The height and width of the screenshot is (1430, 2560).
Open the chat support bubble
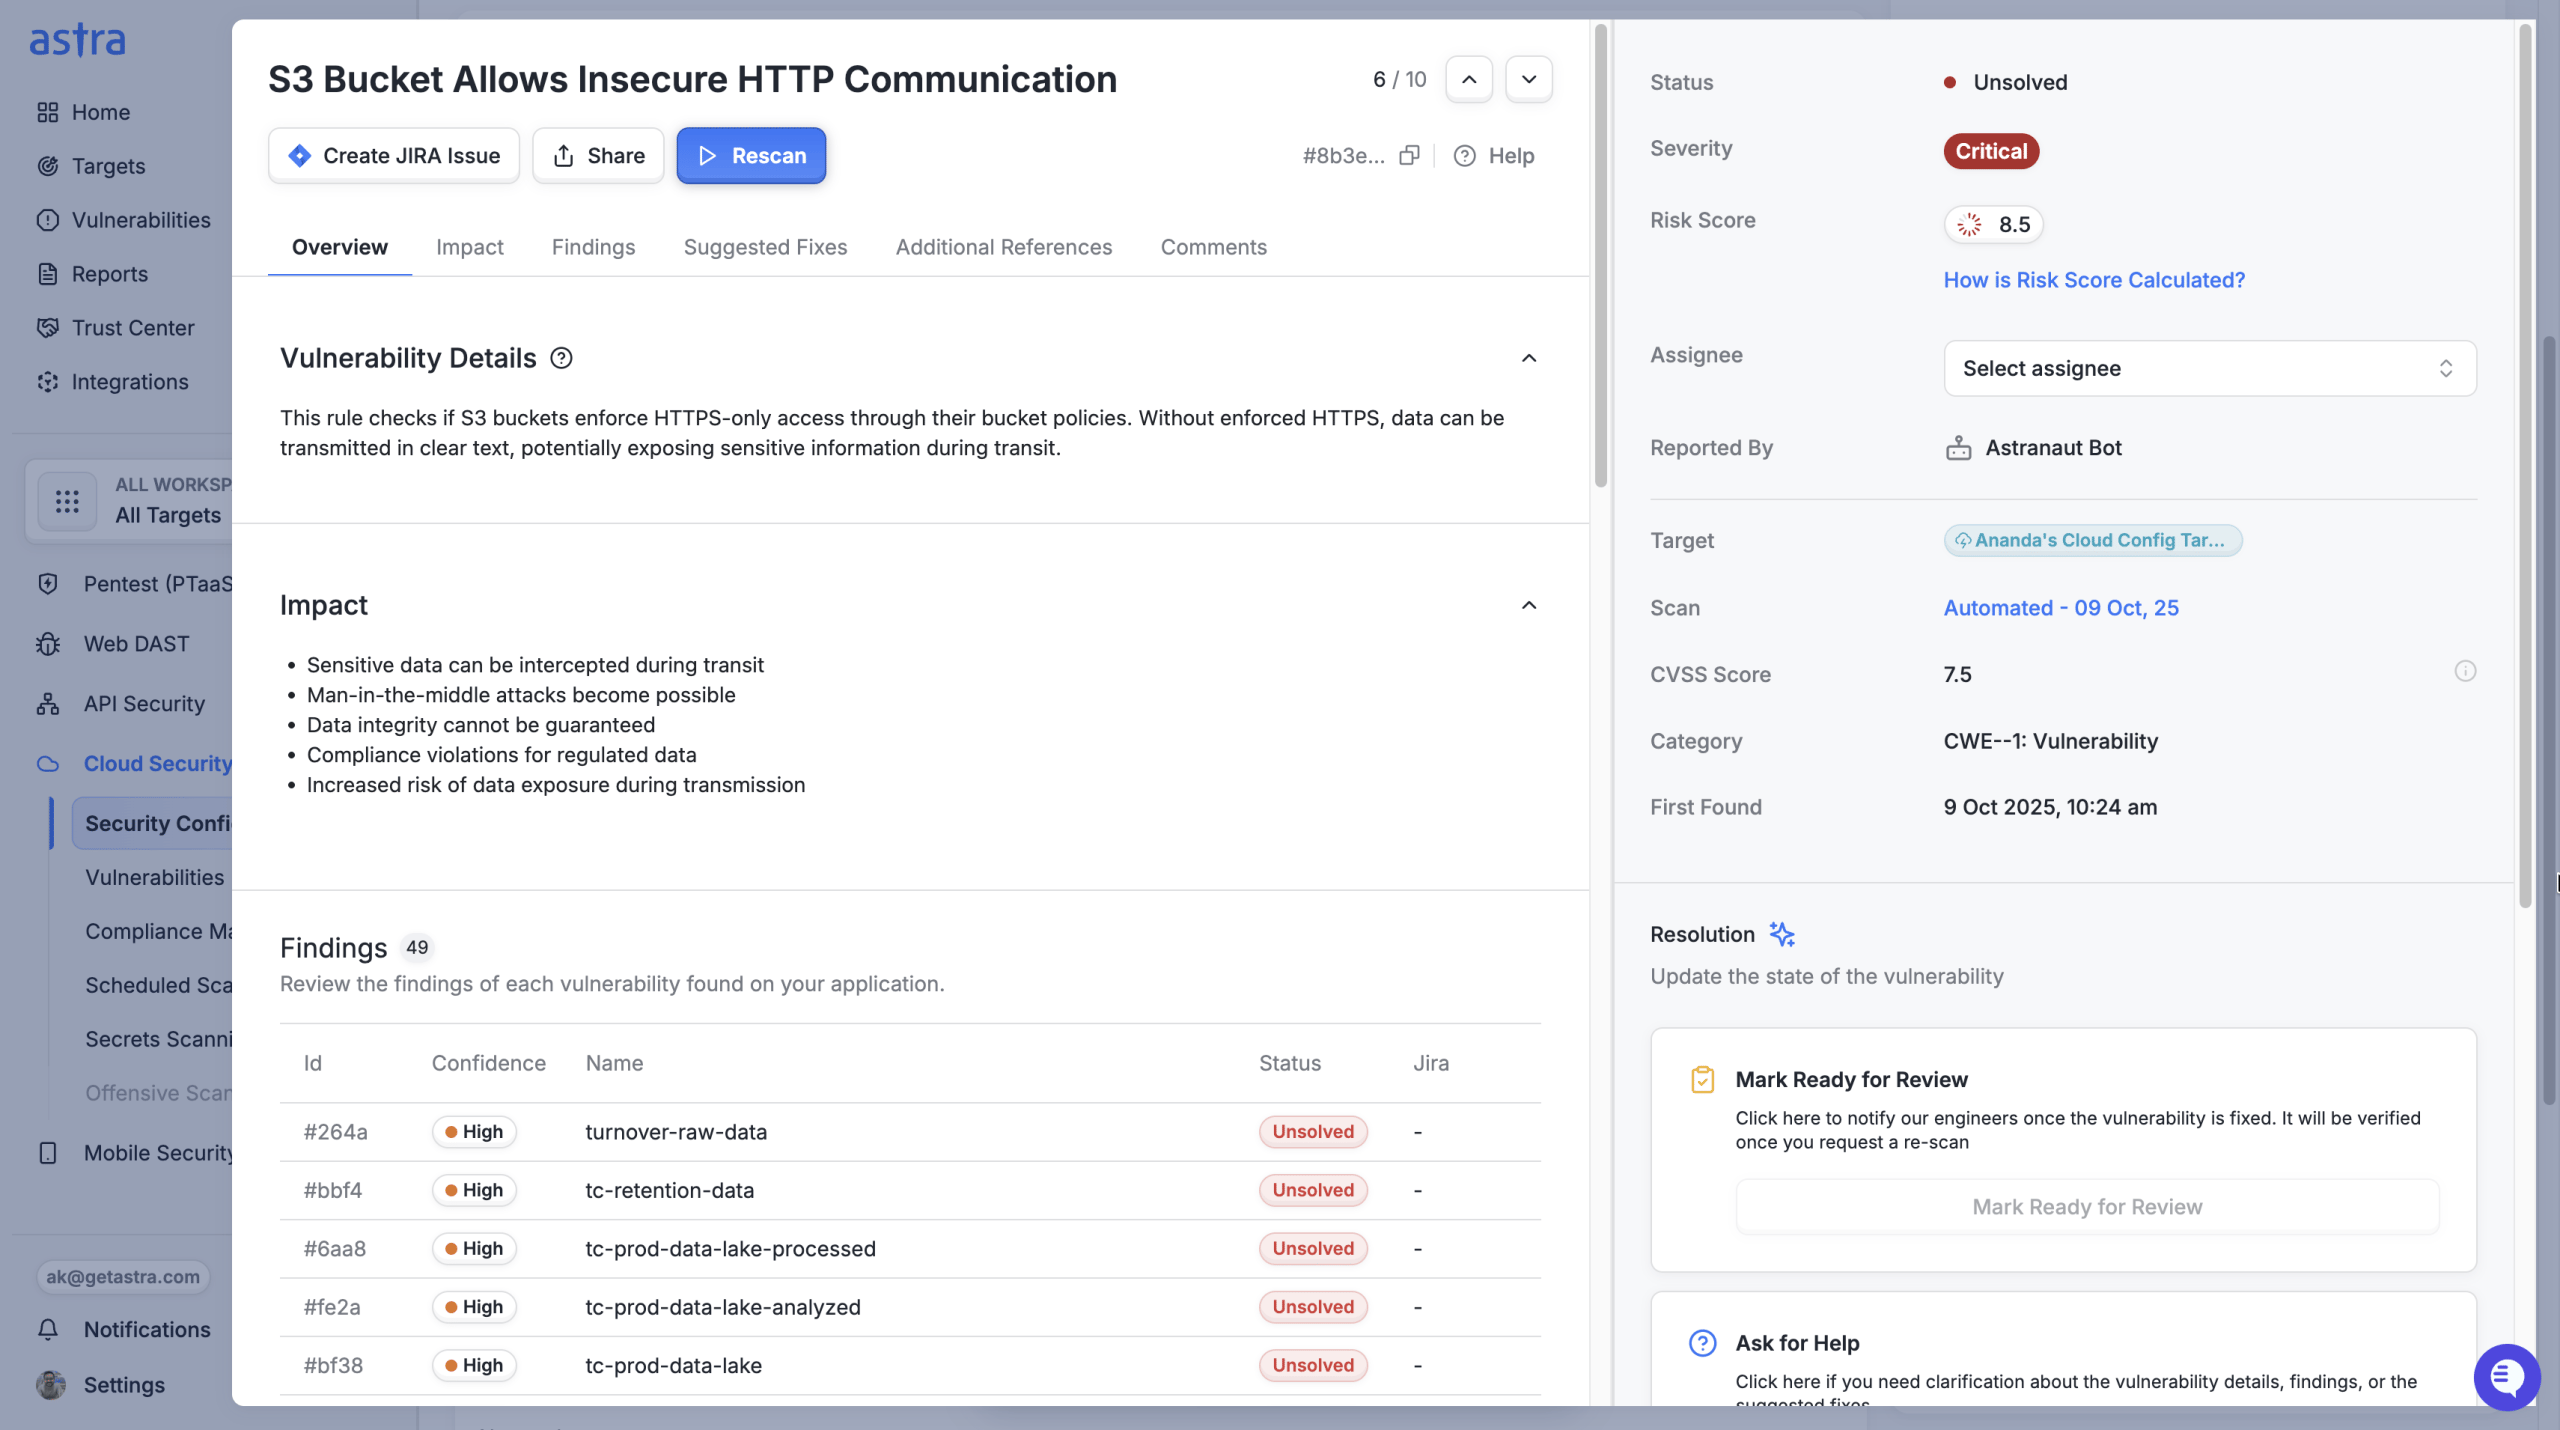2506,1377
